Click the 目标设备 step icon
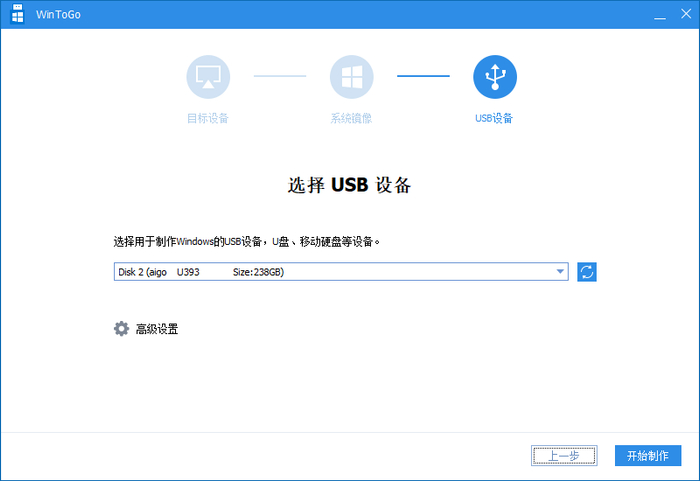The height and width of the screenshot is (481, 700). click(x=208, y=77)
